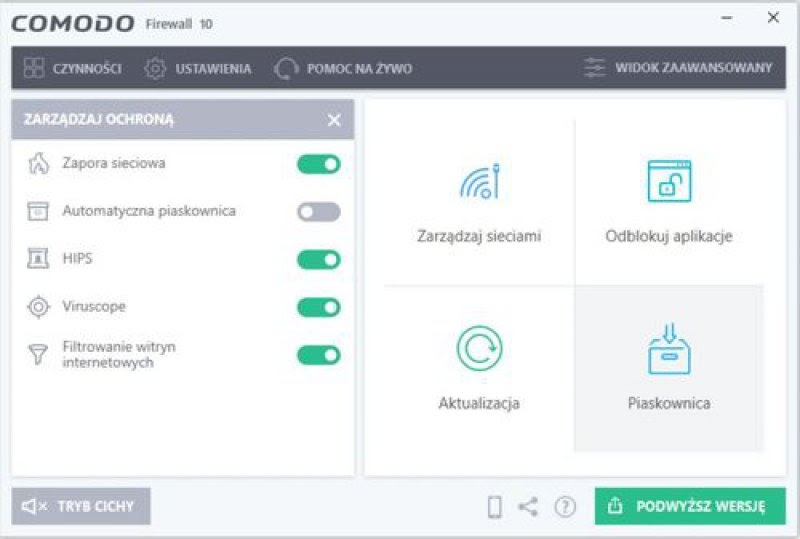This screenshot has width=800, height=539.
Task: Start Pomoc na żywo live help
Action: [x=343, y=68]
